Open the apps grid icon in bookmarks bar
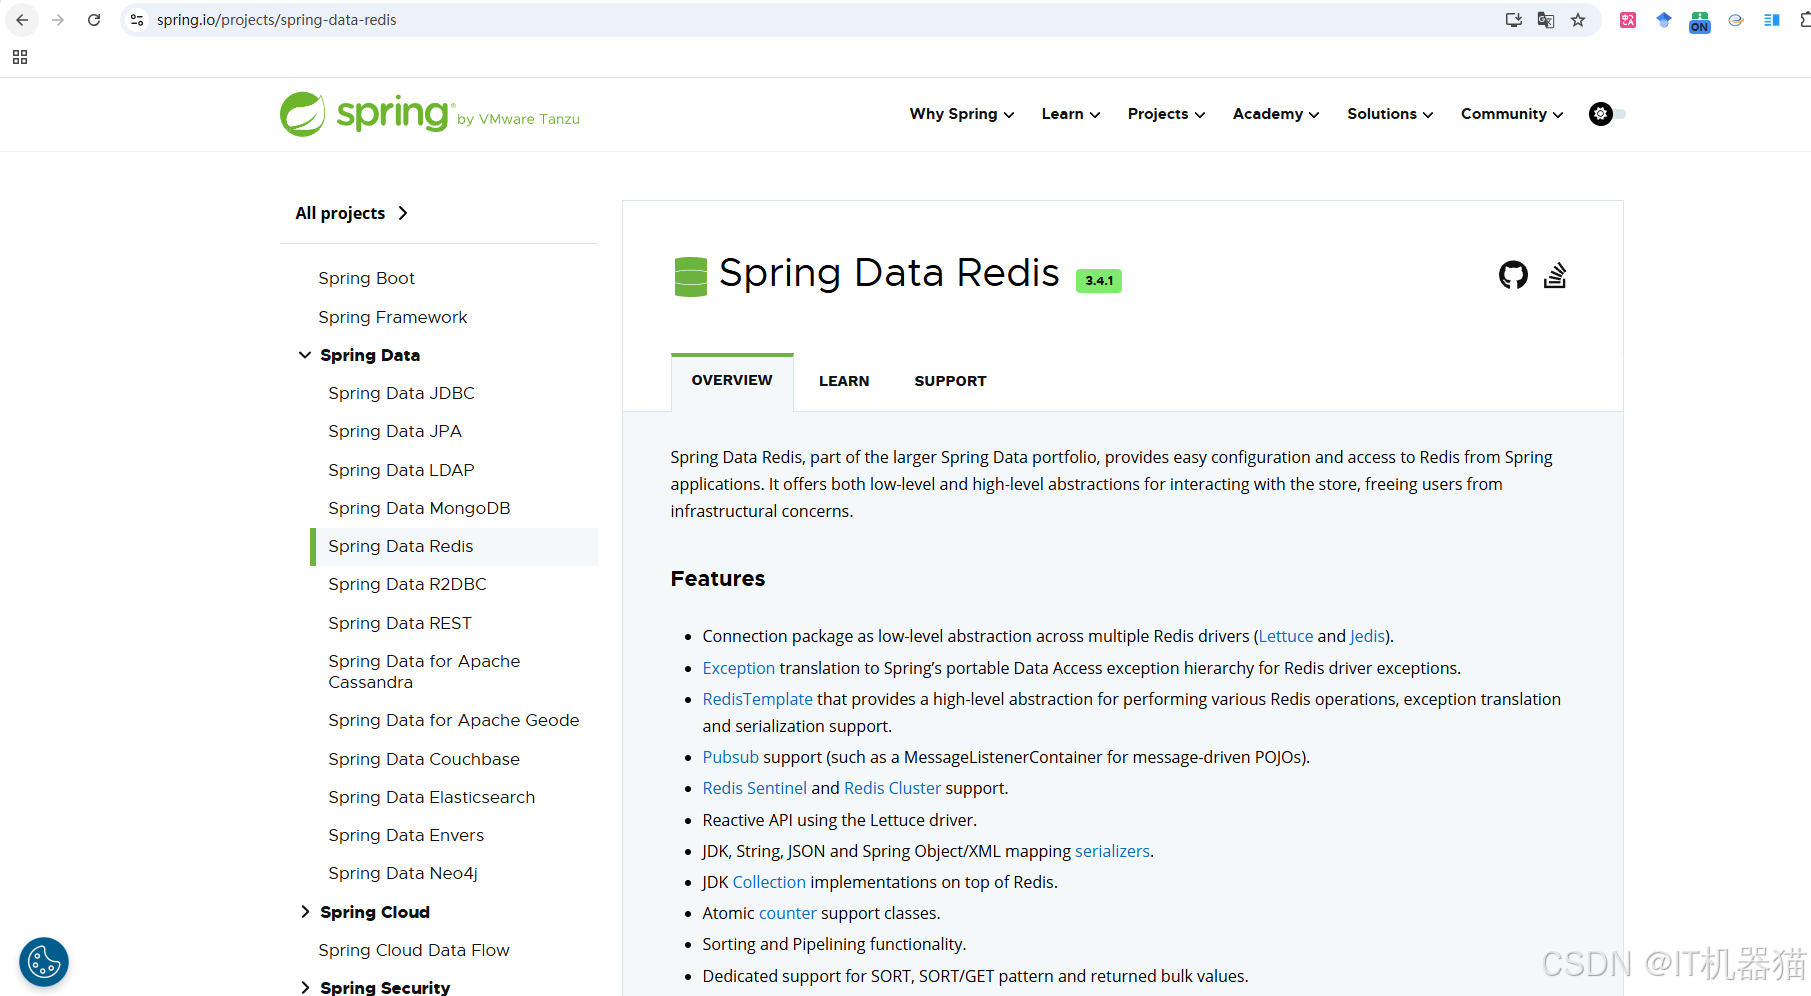 point(20,57)
